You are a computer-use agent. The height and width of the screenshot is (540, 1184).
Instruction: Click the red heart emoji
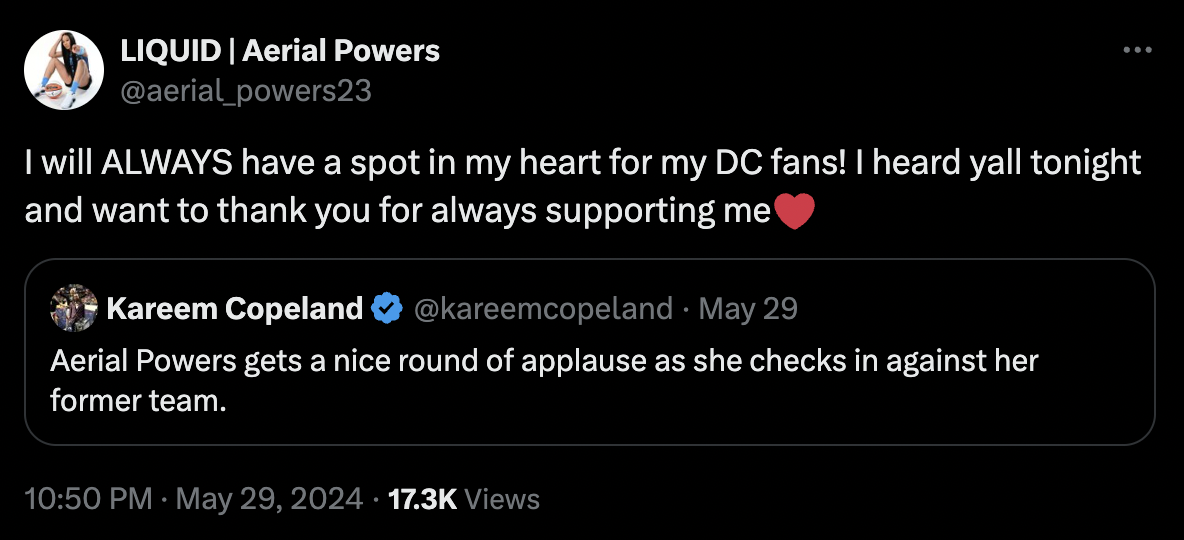click(795, 212)
